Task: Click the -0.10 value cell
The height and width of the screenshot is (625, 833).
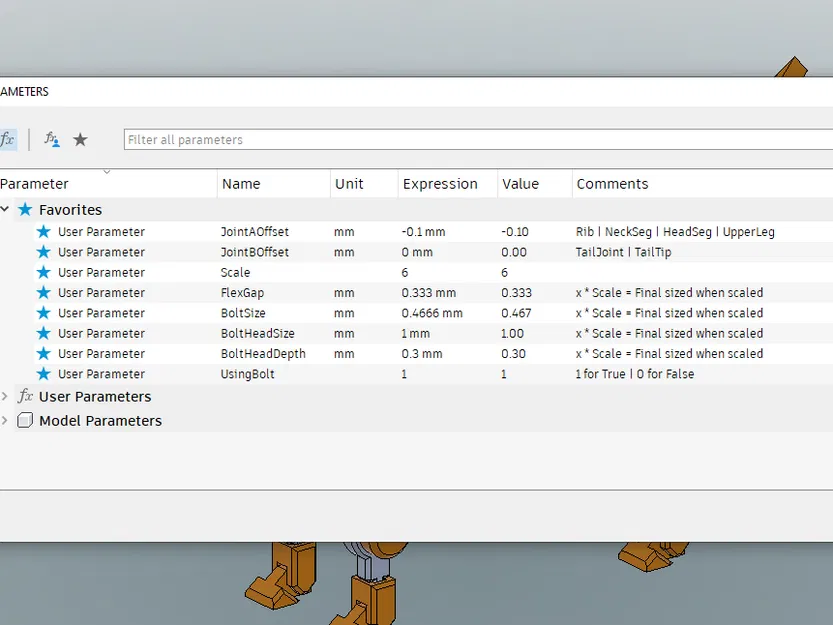Action: pyautogui.click(x=515, y=232)
